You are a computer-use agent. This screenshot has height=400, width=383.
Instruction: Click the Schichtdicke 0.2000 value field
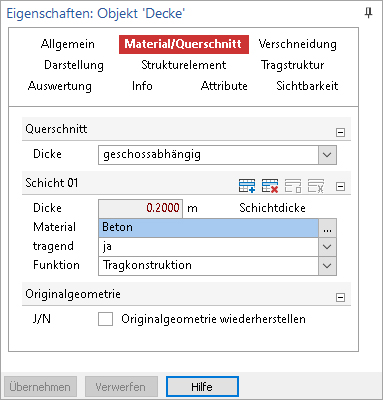[x=140, y=208]
